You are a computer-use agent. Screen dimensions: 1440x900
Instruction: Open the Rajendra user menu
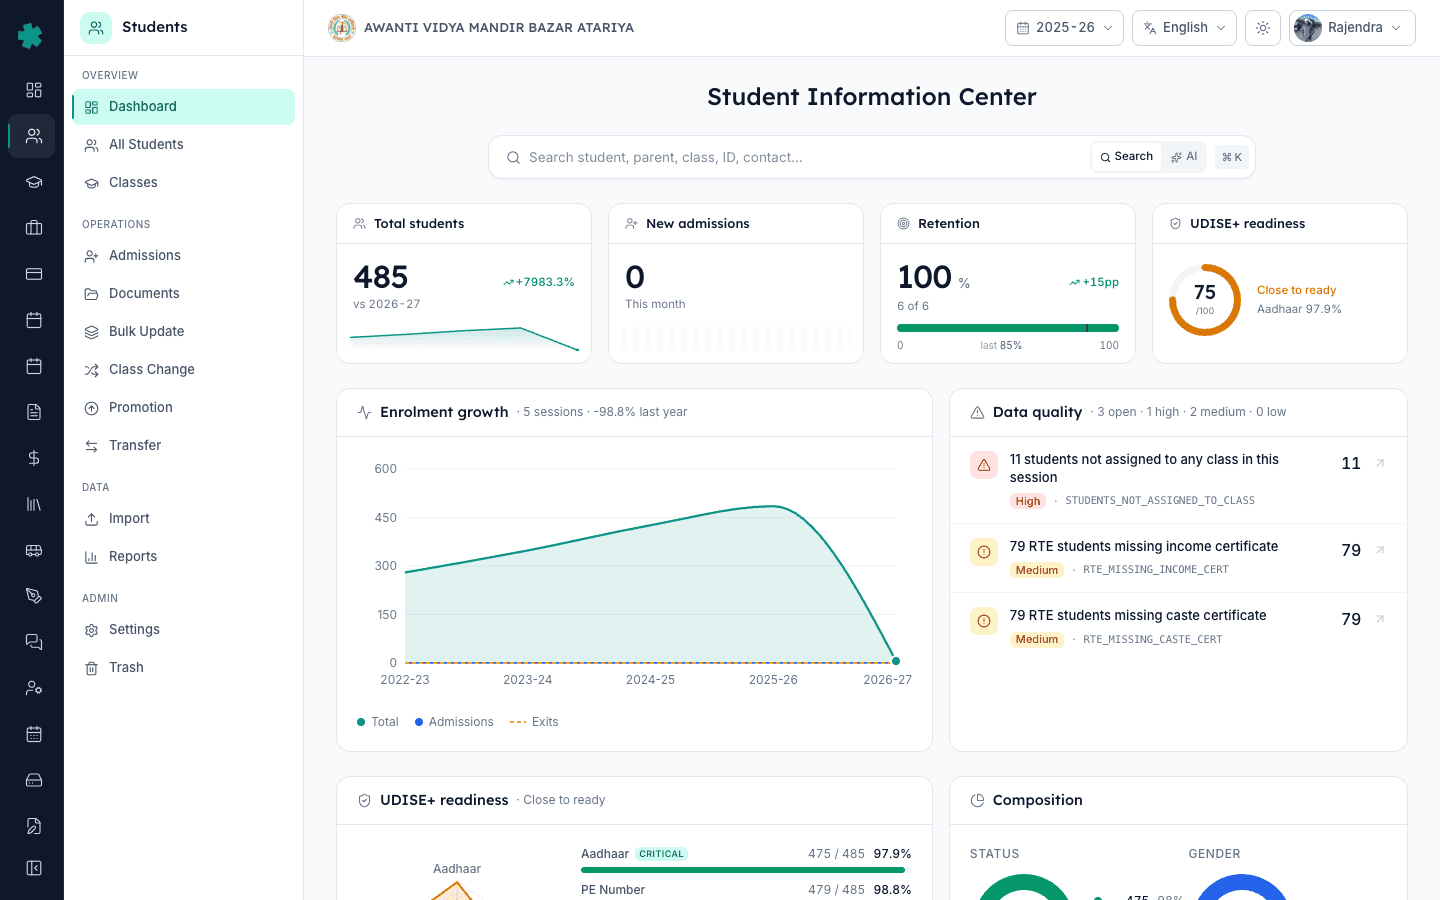point(1352,28)
